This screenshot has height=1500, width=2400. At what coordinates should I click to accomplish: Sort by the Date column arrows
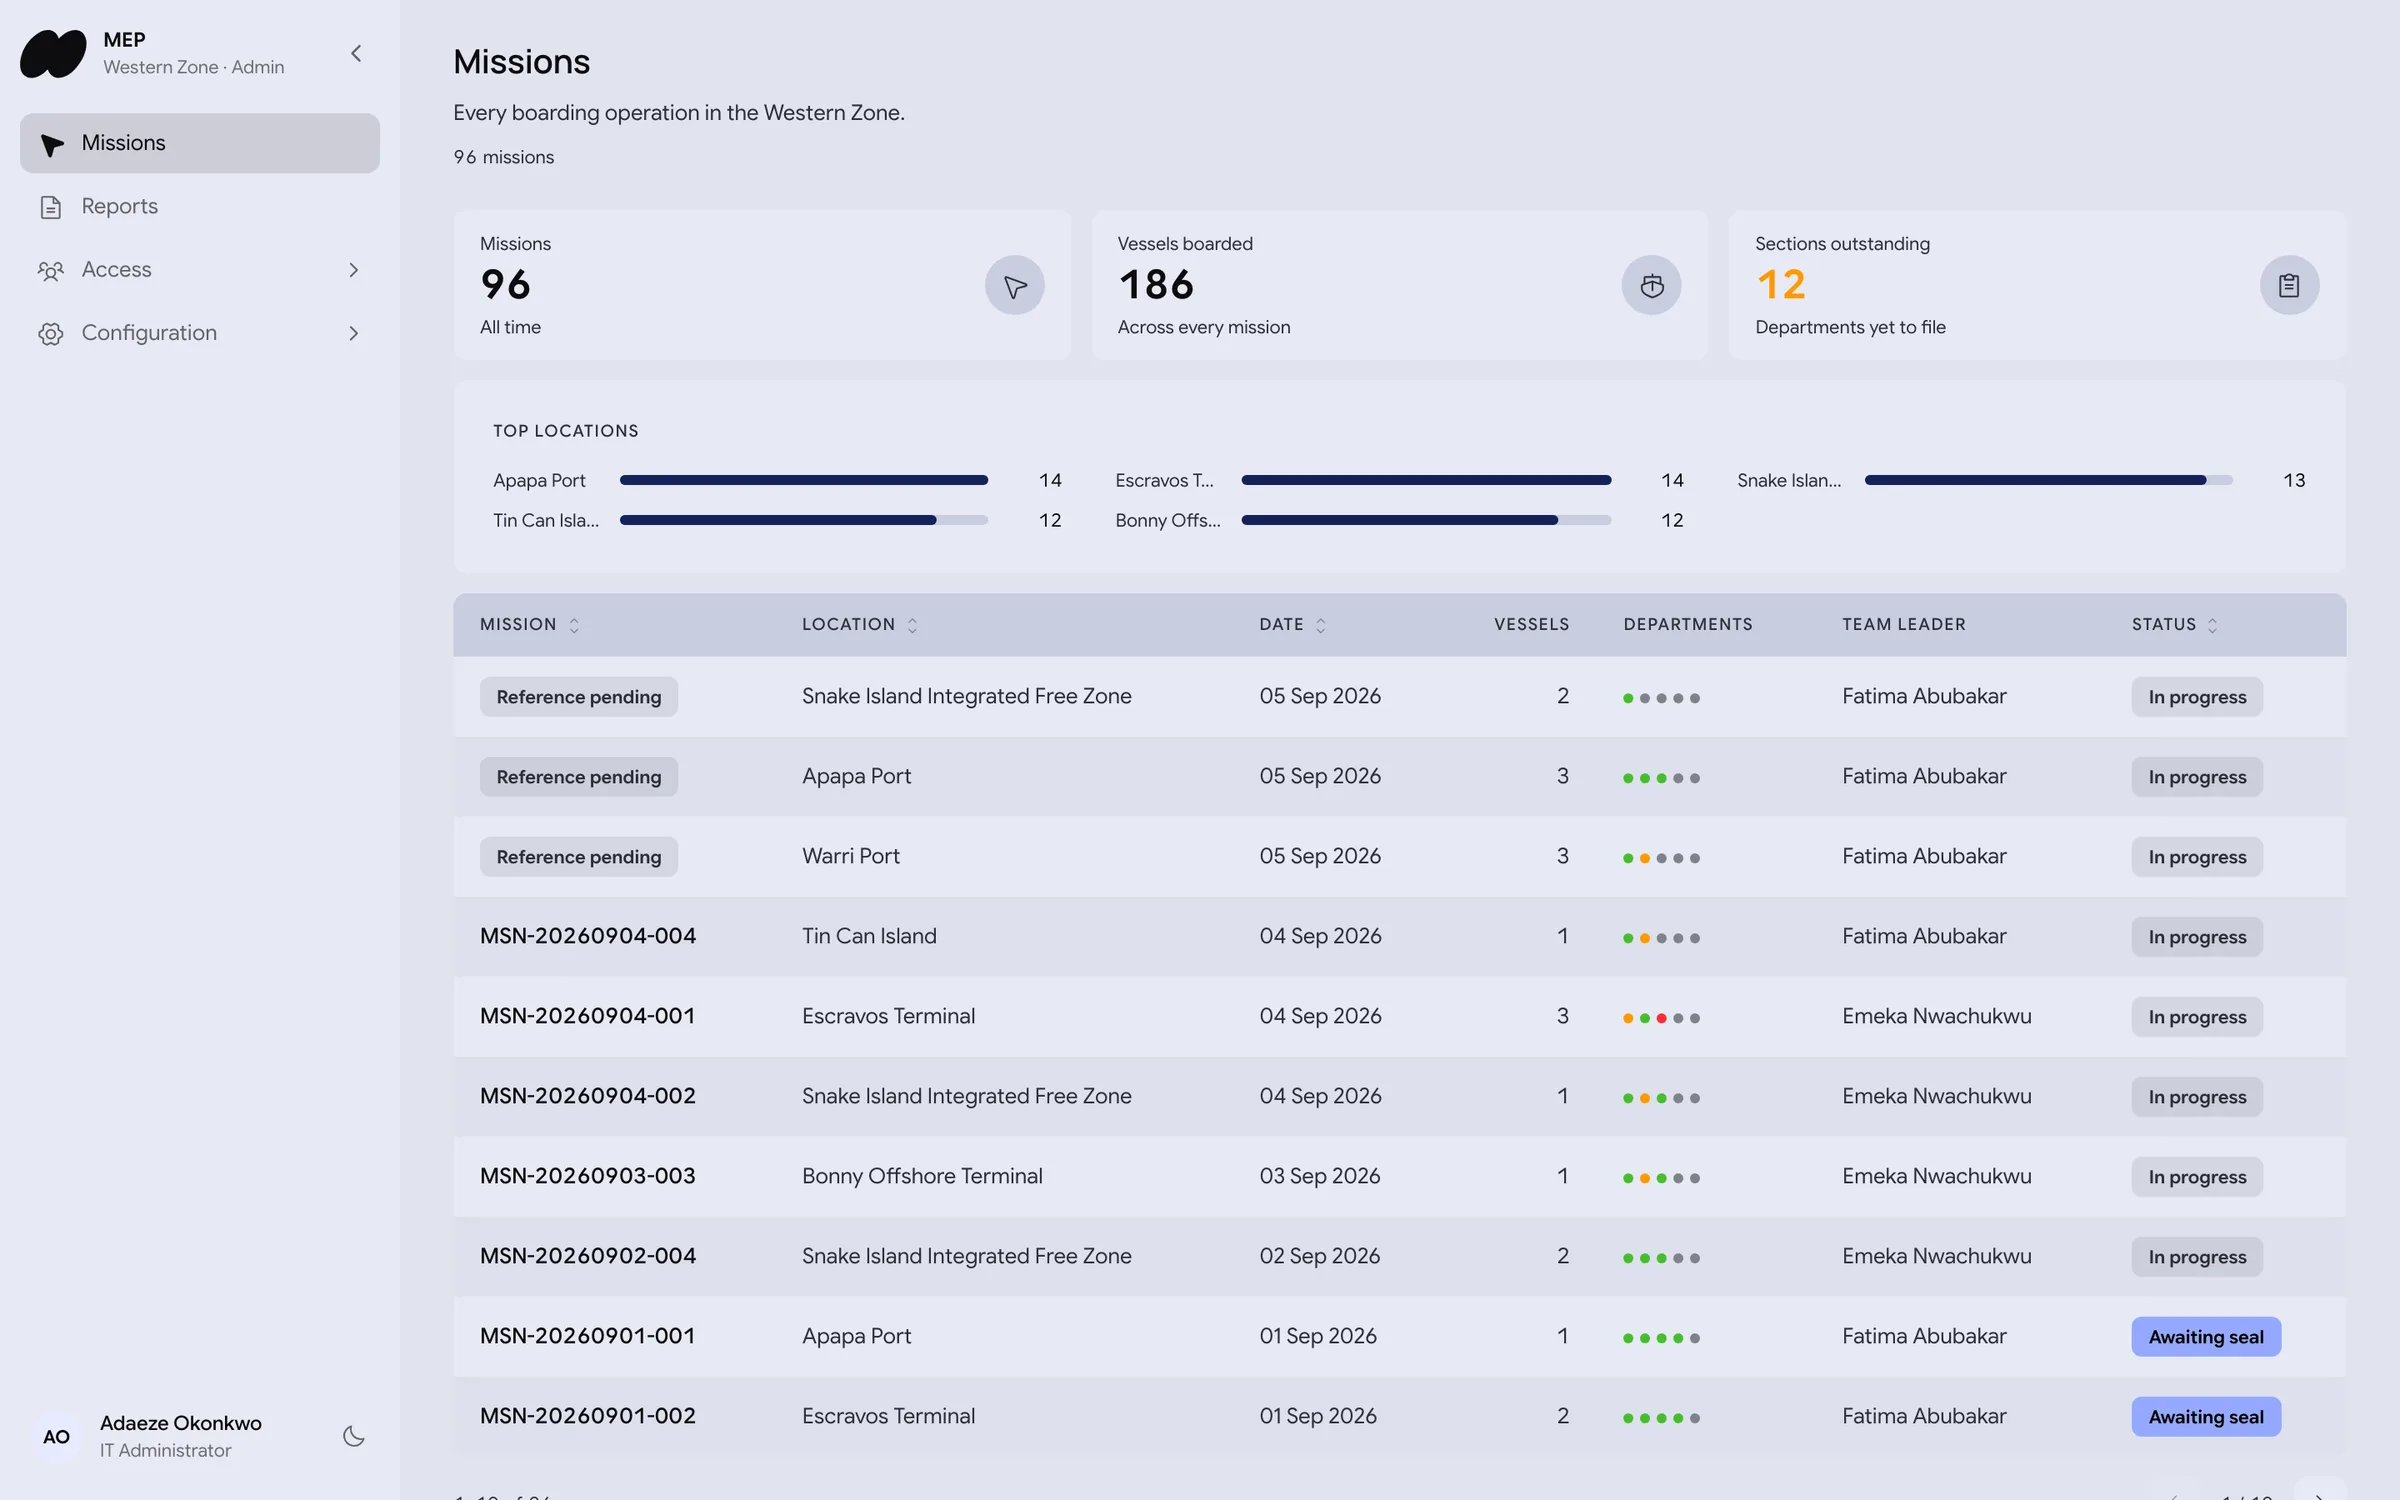(1320, 625)
